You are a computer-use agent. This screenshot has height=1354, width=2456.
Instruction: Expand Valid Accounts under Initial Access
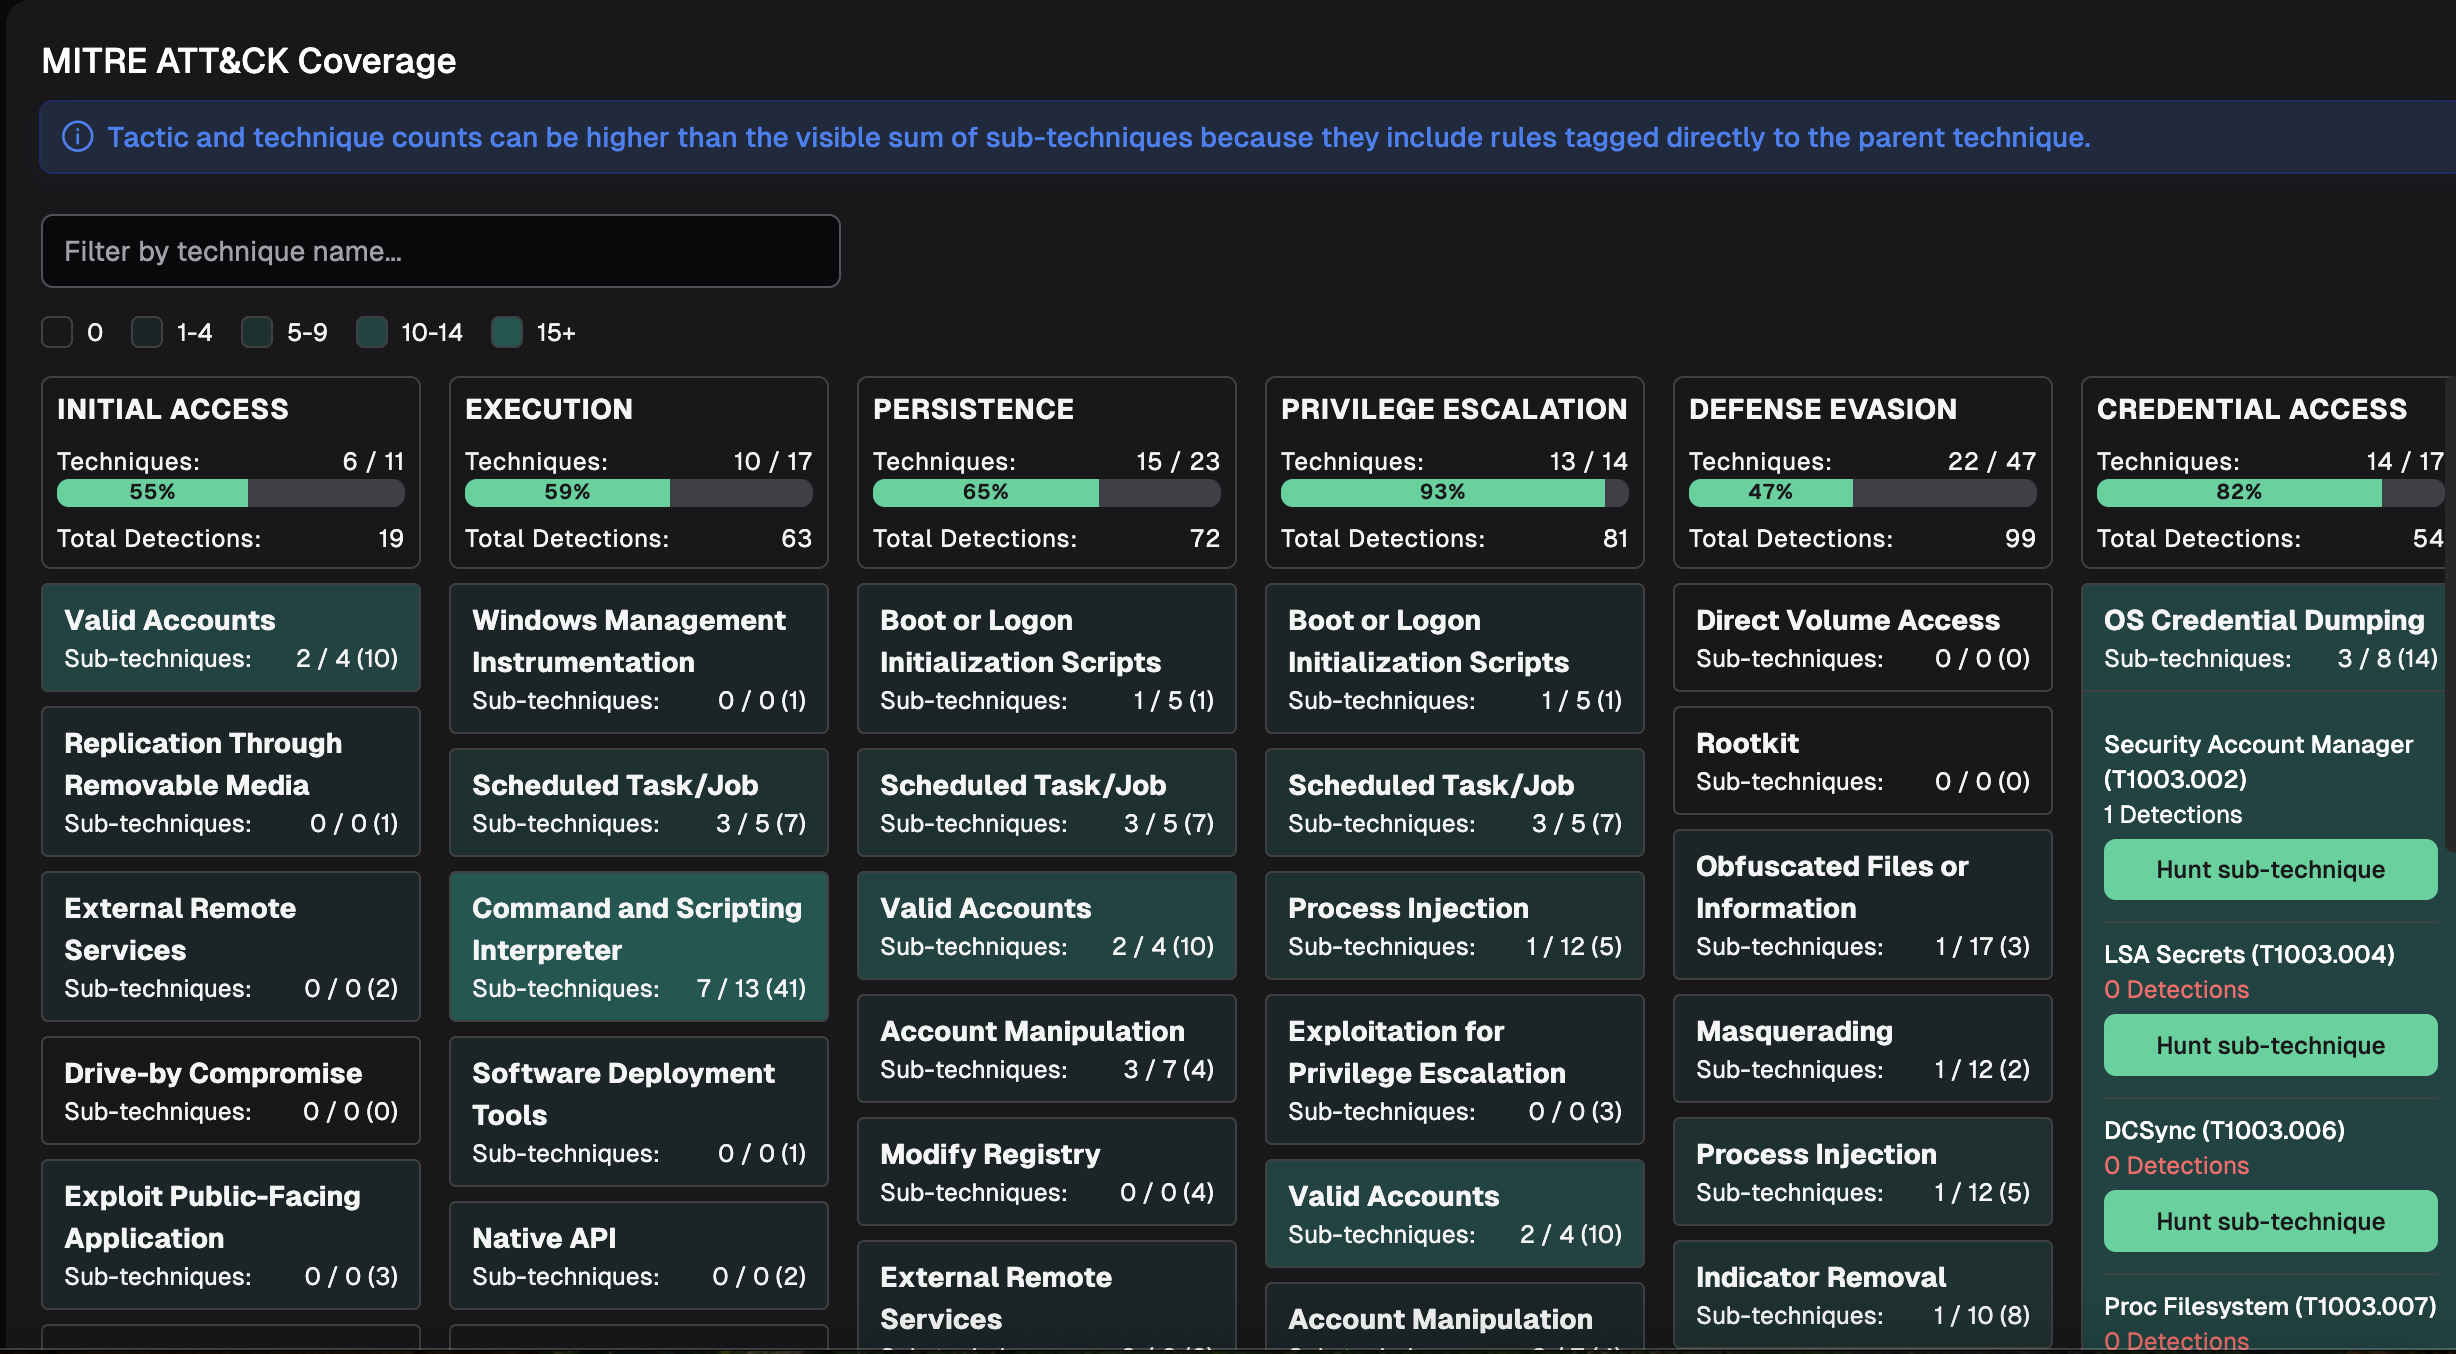click(x=231, y=638)
